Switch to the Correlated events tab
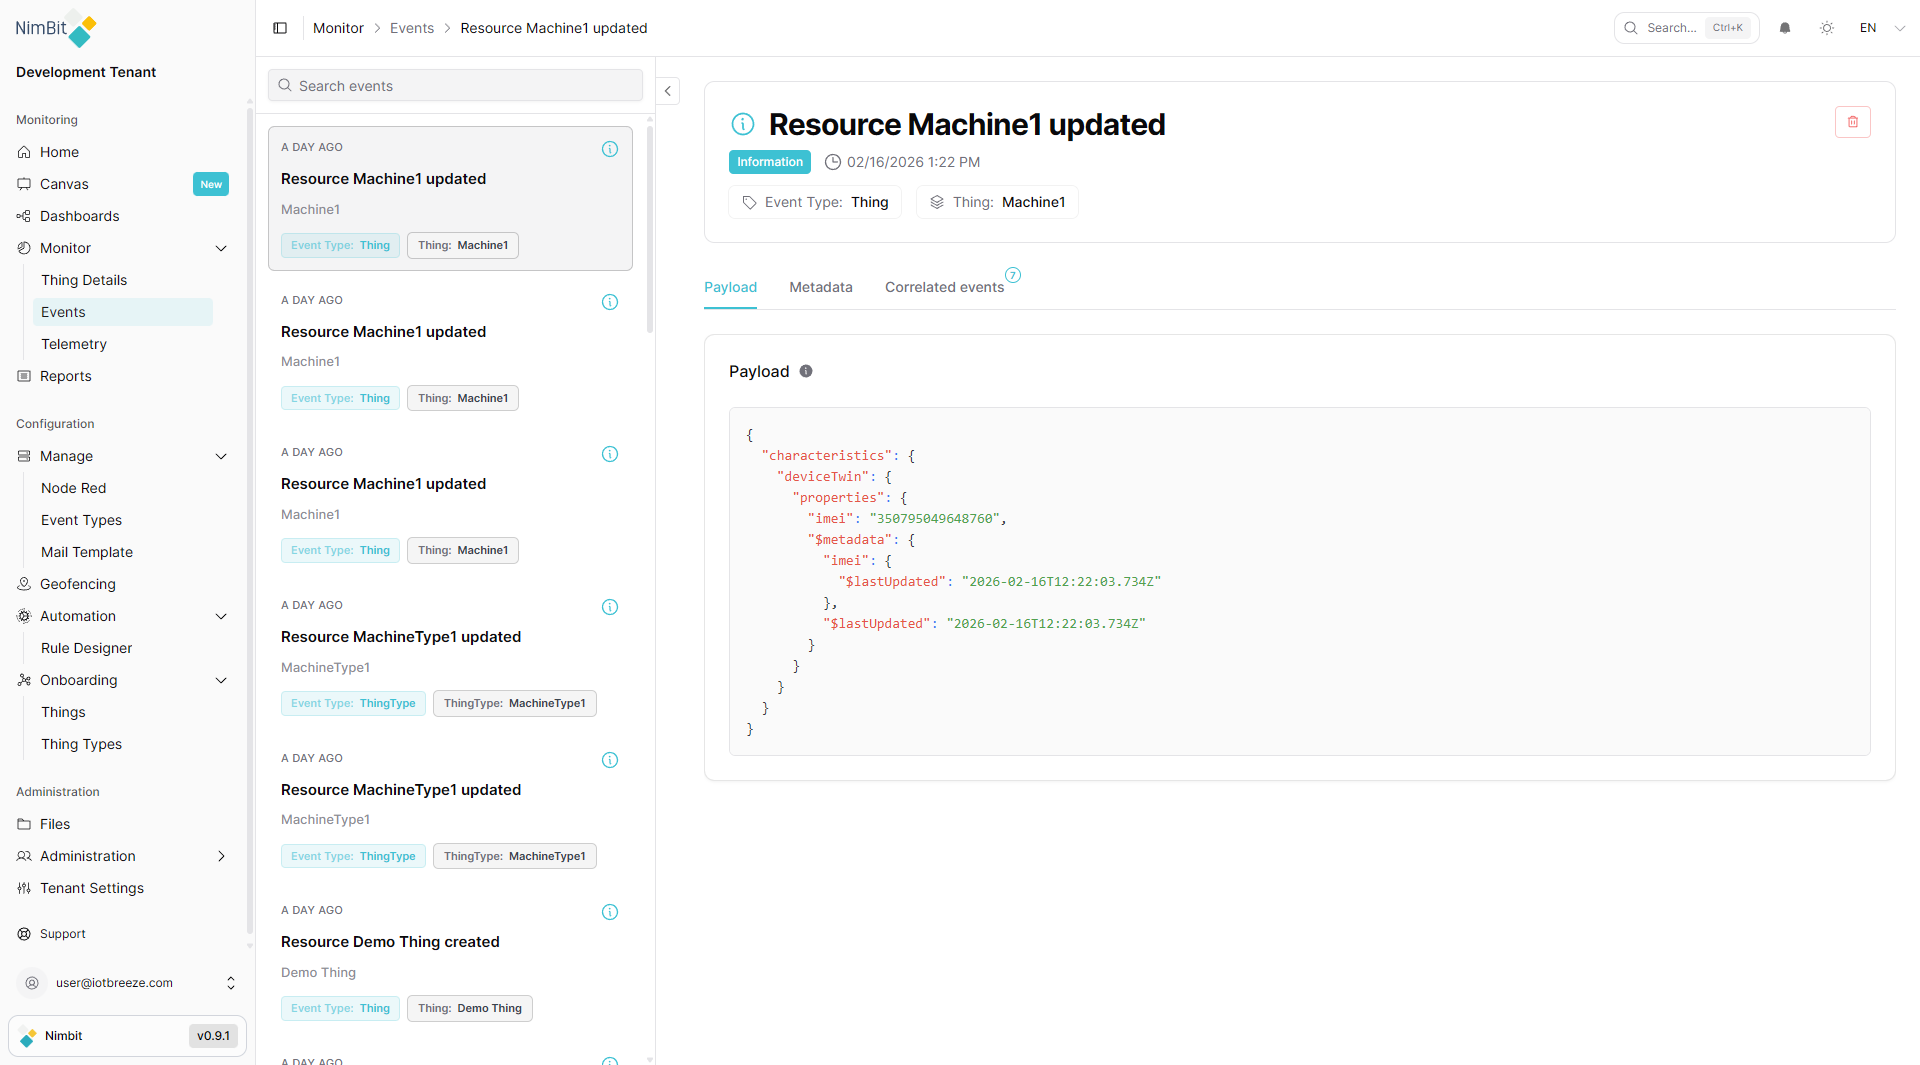Viewport: 1920px width, 1065px height. 944,287
